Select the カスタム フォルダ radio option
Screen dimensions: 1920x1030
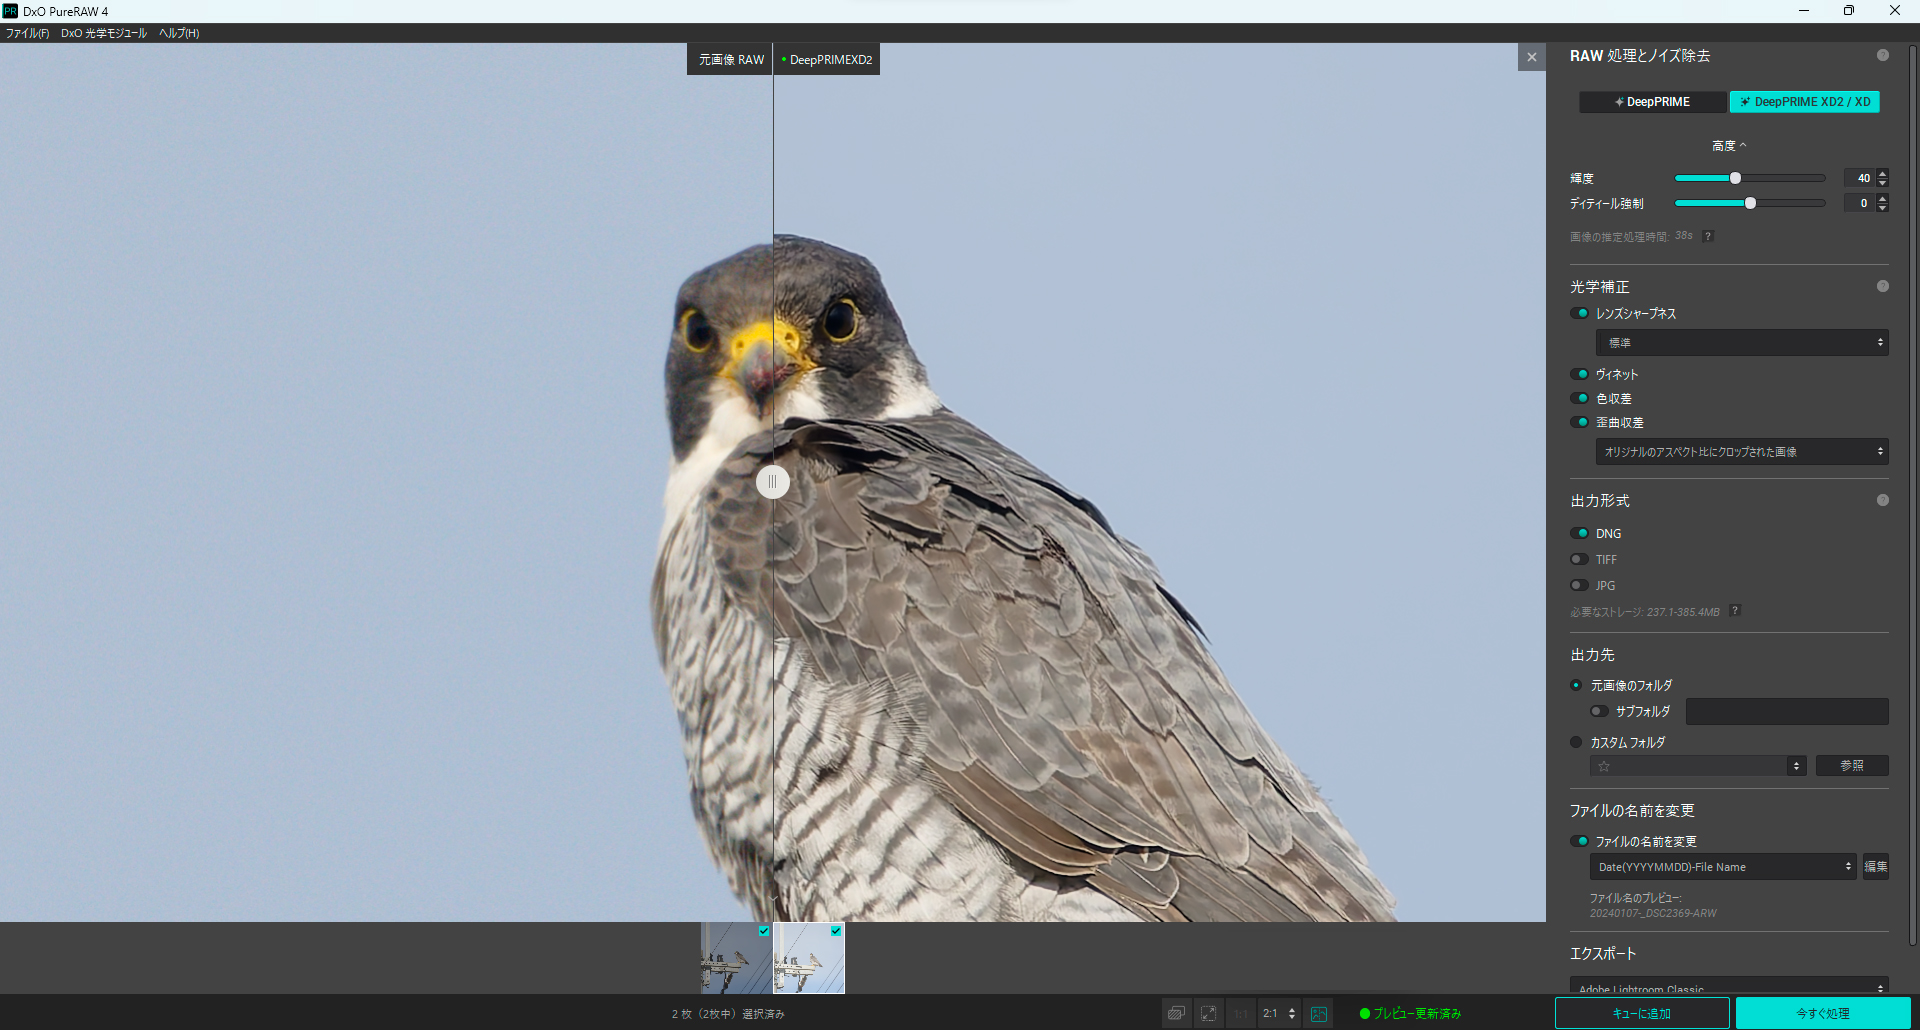pos(1576,743)
